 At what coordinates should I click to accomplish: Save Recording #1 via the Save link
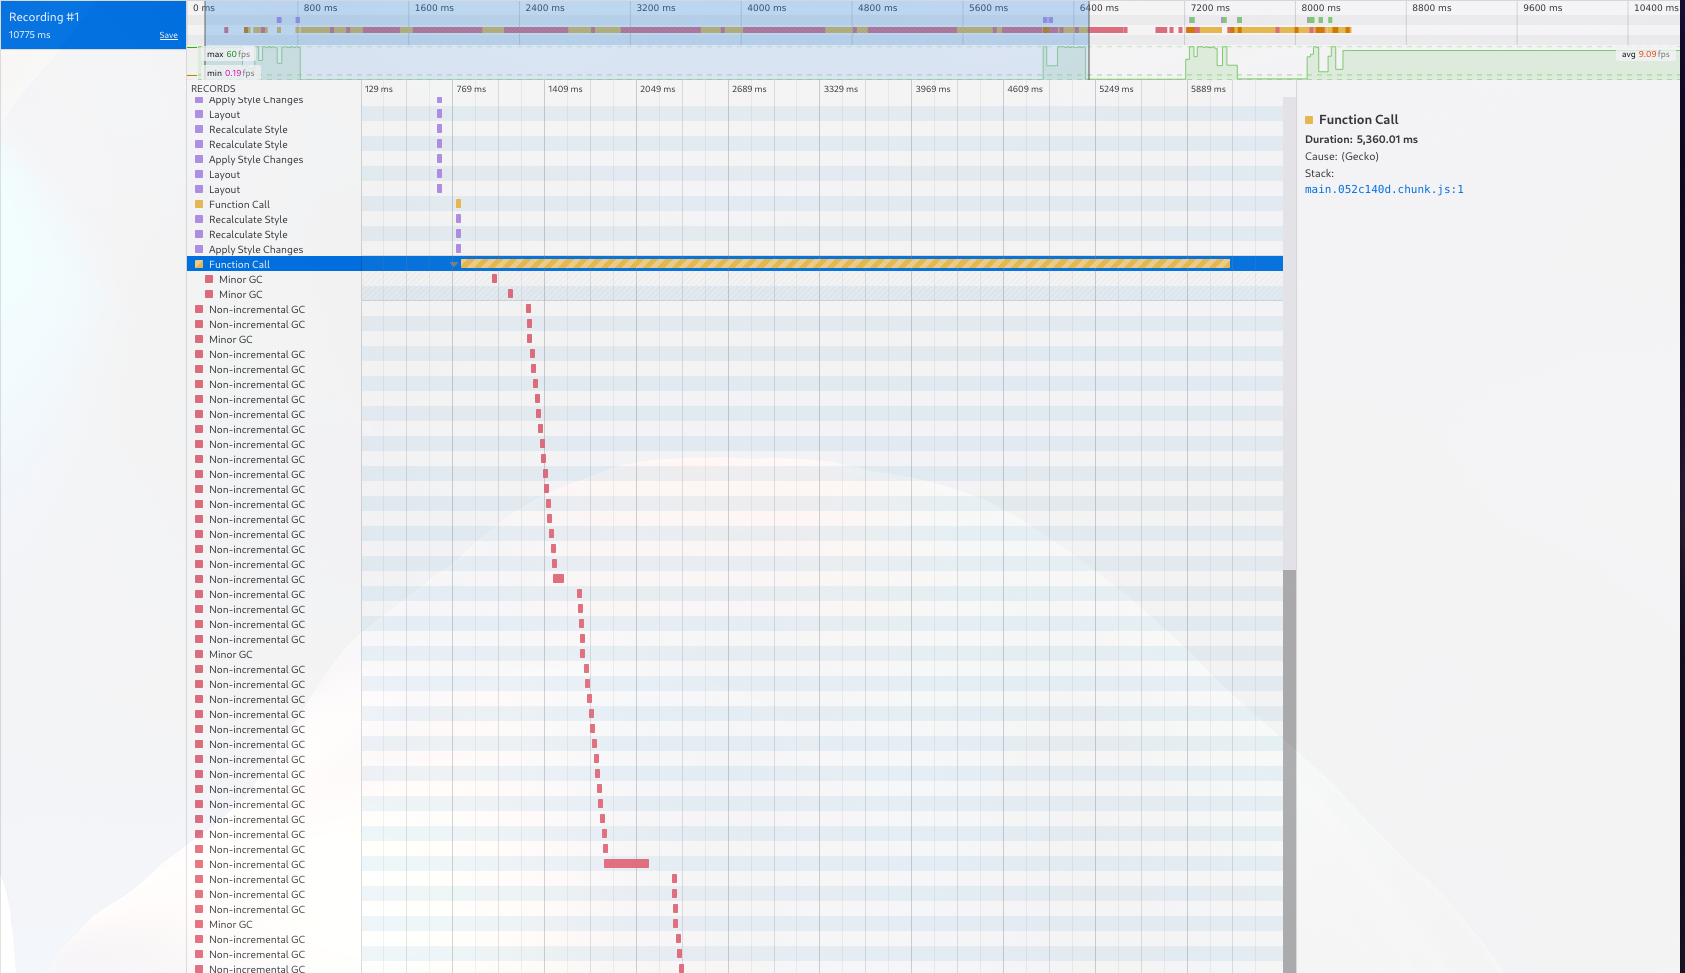coord(168,35)
